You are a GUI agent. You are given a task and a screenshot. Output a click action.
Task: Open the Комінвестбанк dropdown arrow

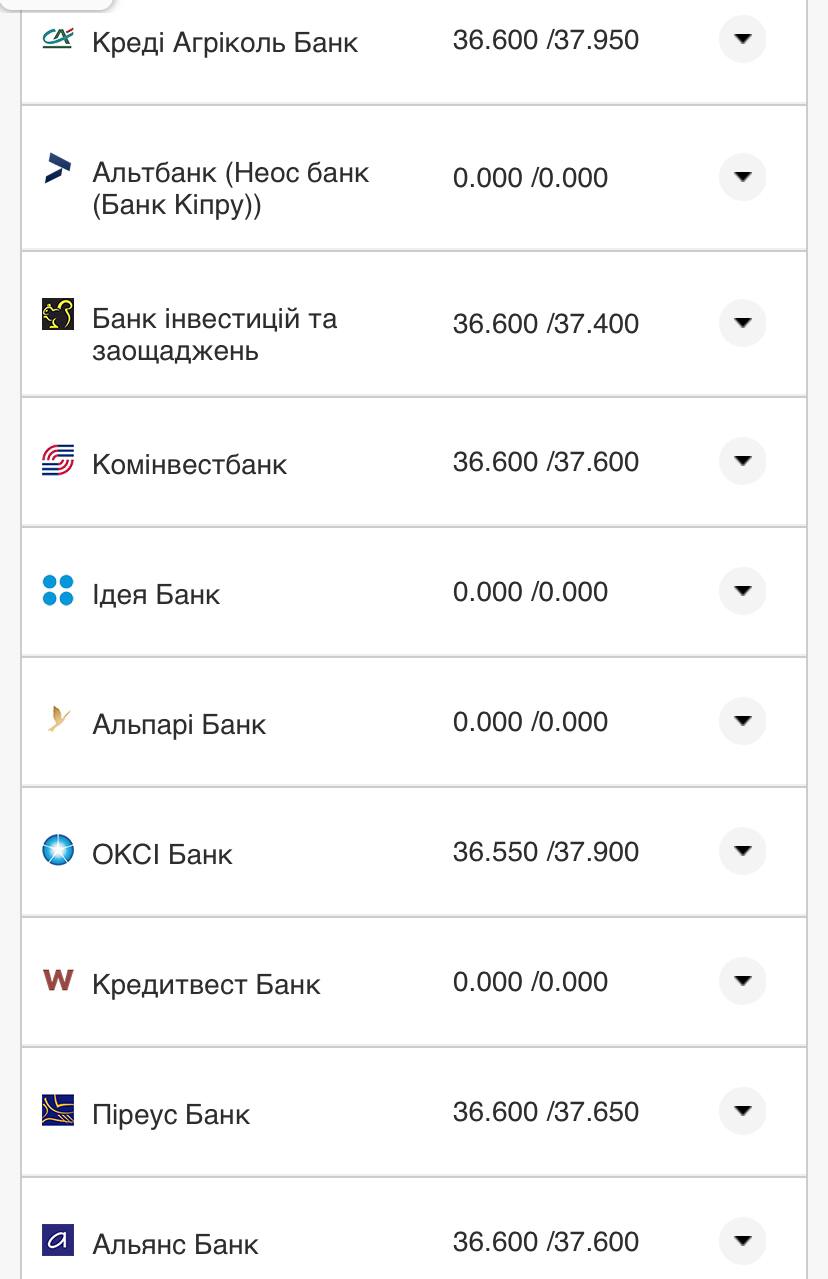click(x=742, y=461)
